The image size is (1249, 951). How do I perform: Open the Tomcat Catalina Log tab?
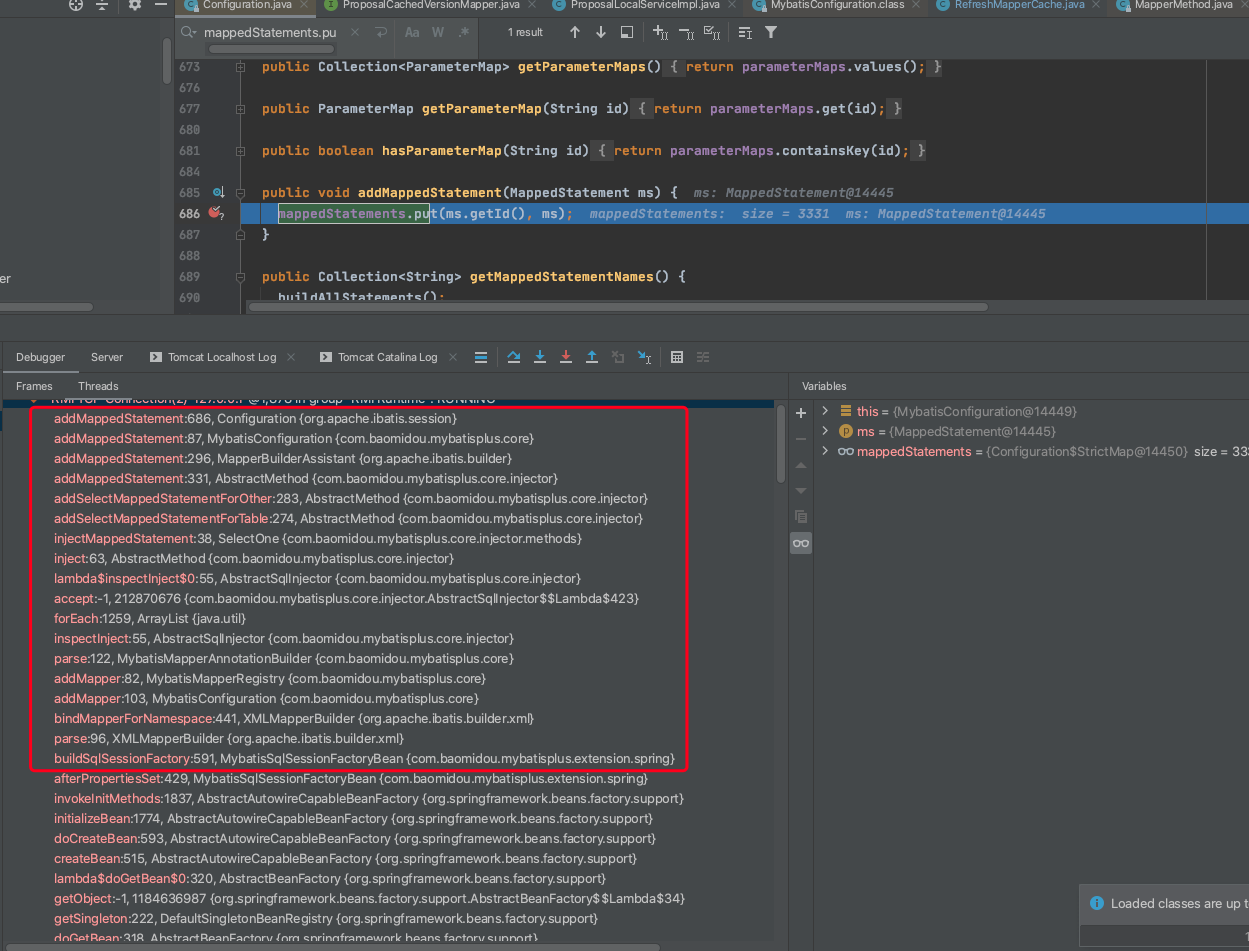click(387, 357)
